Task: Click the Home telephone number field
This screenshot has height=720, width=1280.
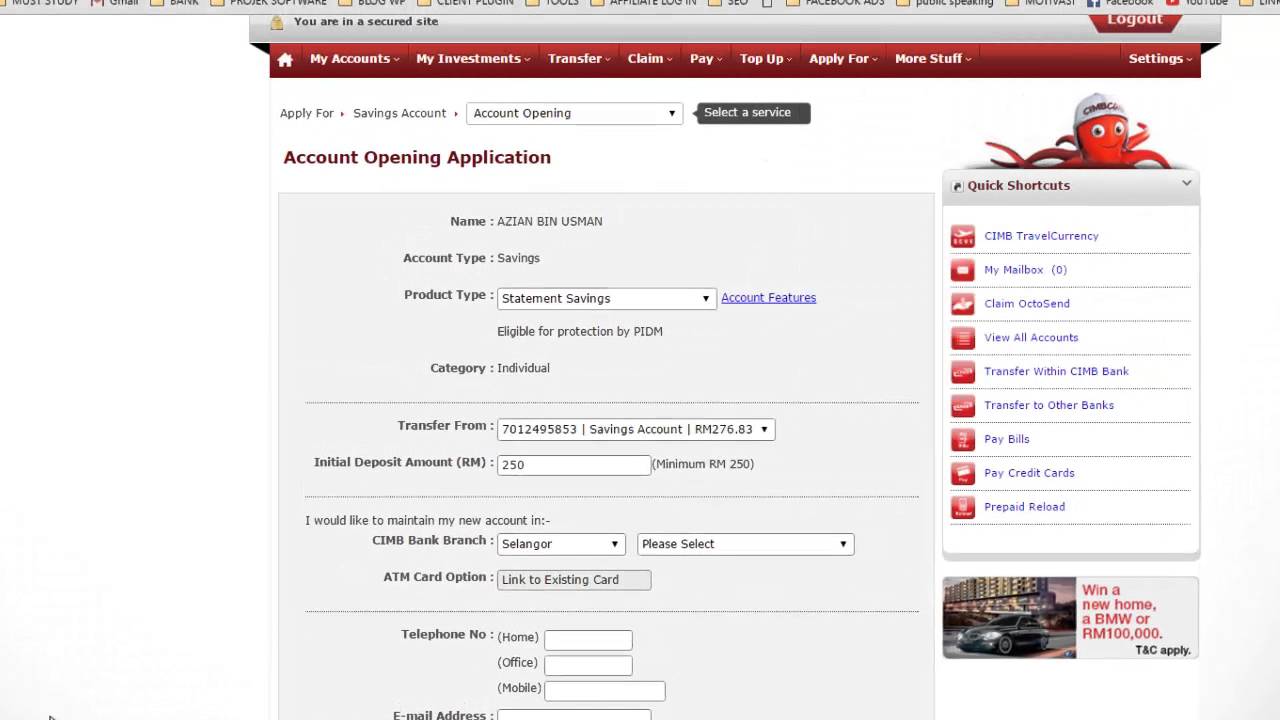Action: [x=588, y=640]
